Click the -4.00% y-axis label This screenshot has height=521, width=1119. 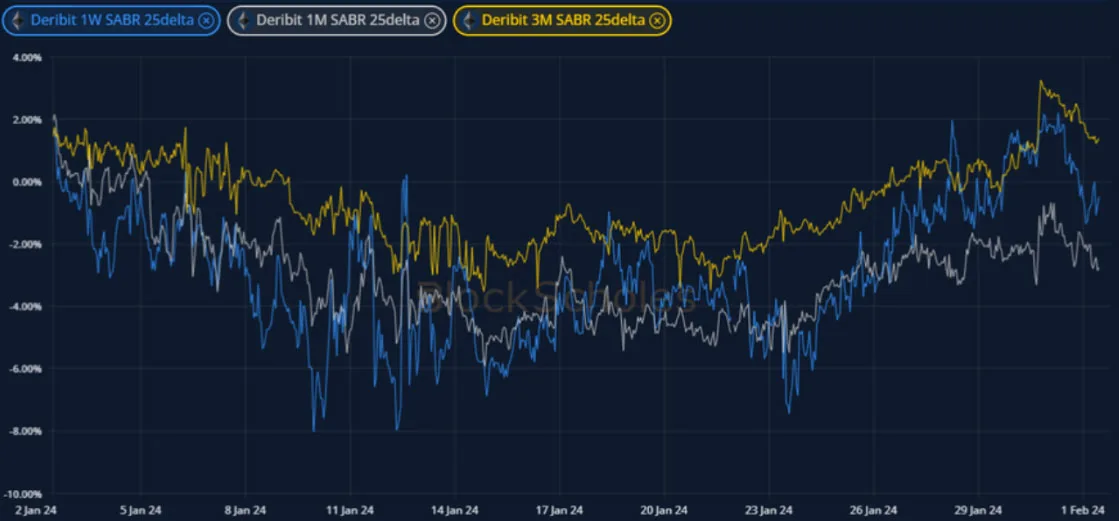(26, 307)
